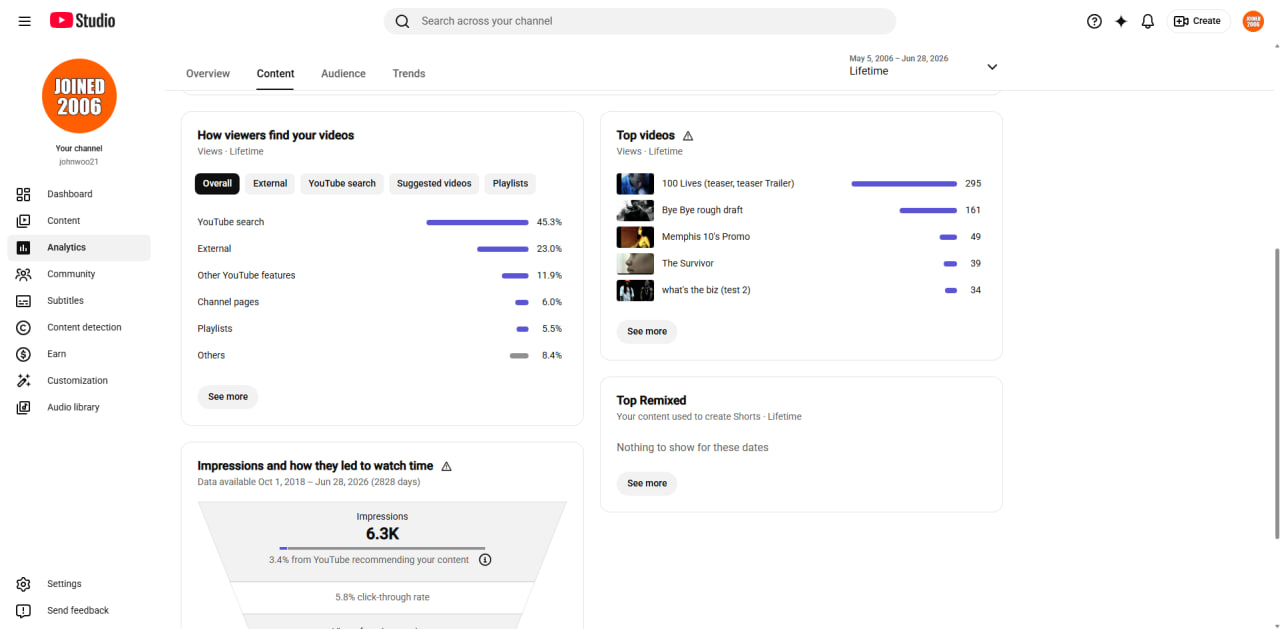
Task: Open the account avatar menu
Action: 1253,21
